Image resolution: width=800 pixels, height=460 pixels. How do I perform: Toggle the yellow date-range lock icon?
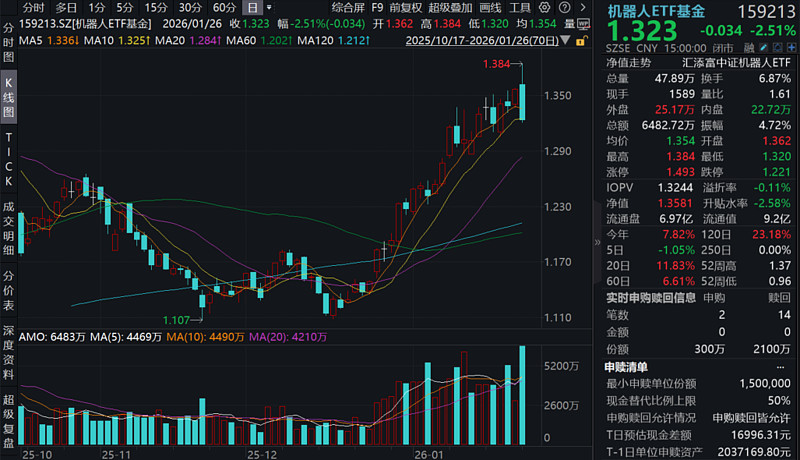581,40
